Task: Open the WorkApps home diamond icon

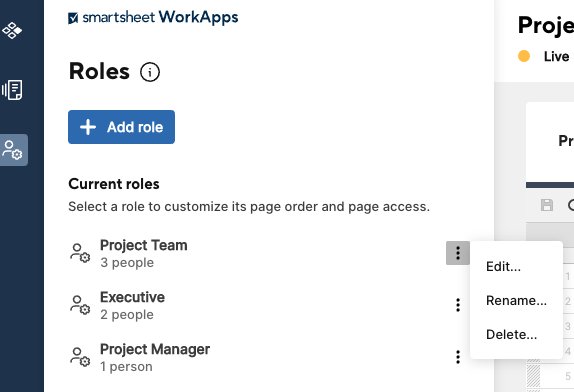Action: pos(12,30)
